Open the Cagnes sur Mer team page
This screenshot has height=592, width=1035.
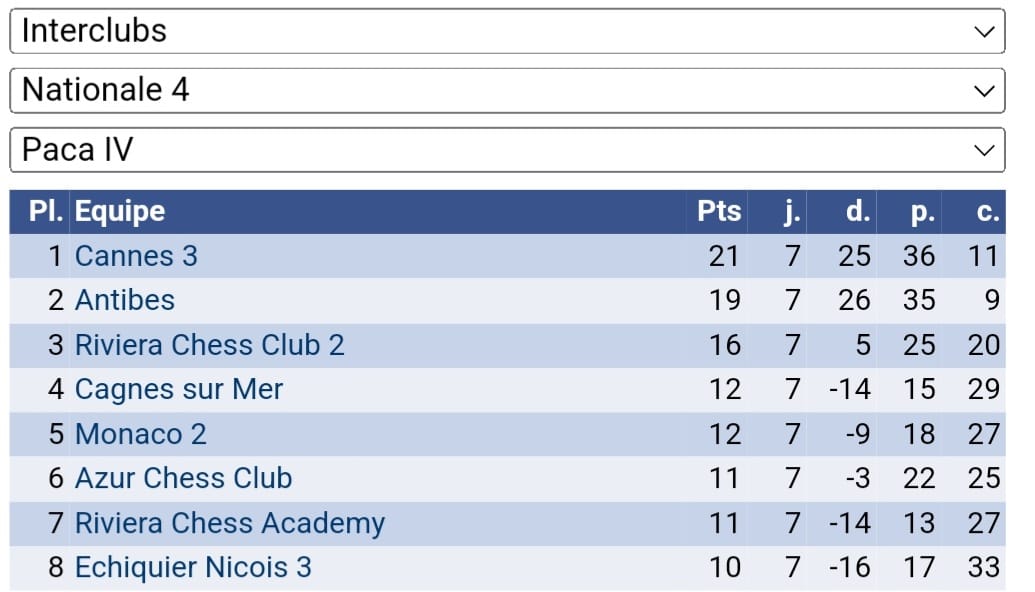179,389
